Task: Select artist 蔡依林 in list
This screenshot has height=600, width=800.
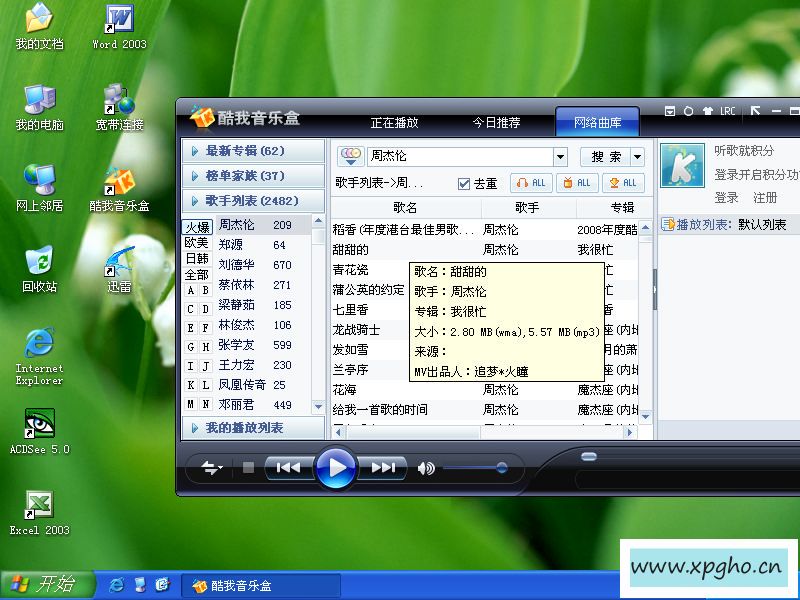Action: click(x=262, y=285)
